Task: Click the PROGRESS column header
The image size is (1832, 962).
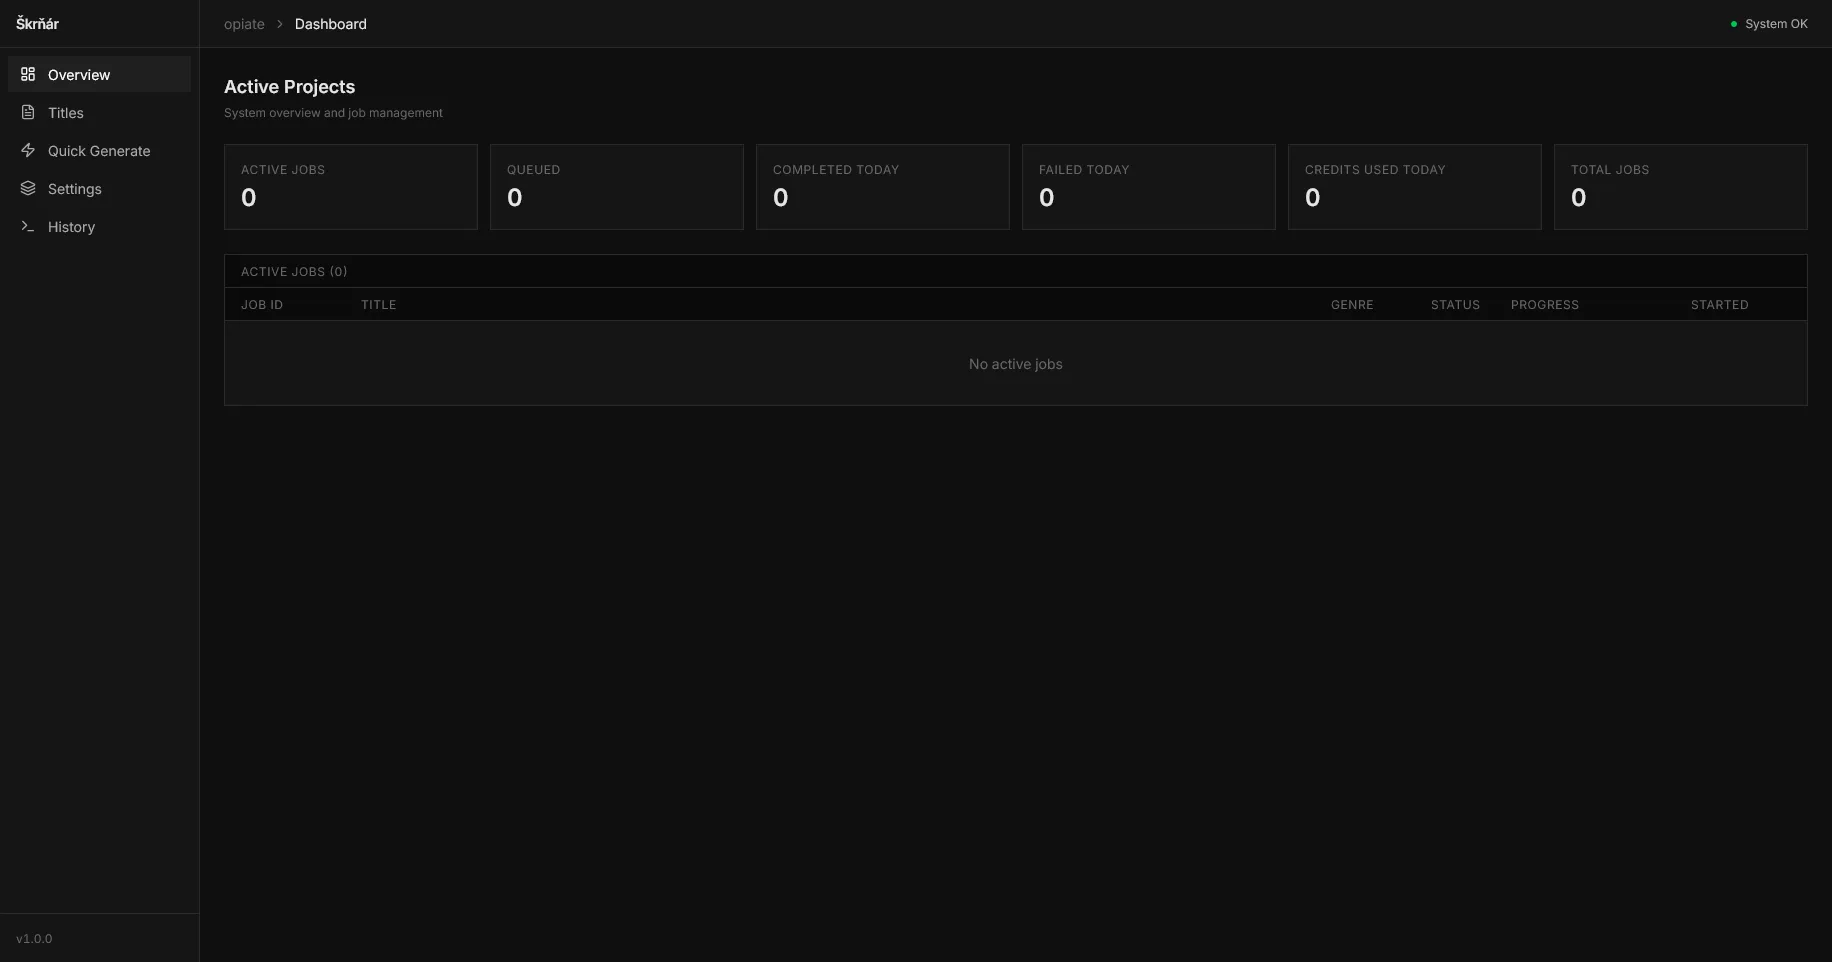Action: point(1545,304)
